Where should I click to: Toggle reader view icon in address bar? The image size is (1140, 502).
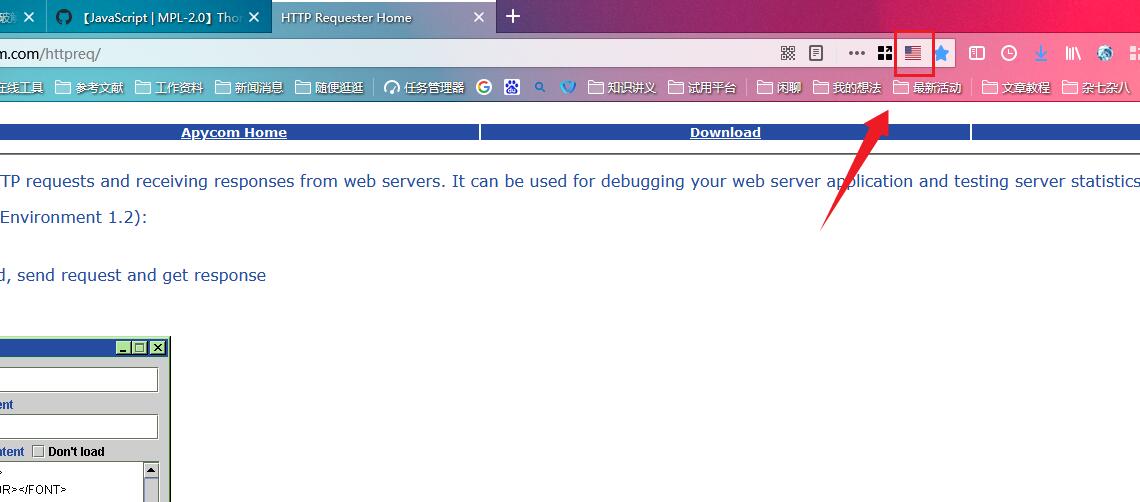click(x=816, y=53)
